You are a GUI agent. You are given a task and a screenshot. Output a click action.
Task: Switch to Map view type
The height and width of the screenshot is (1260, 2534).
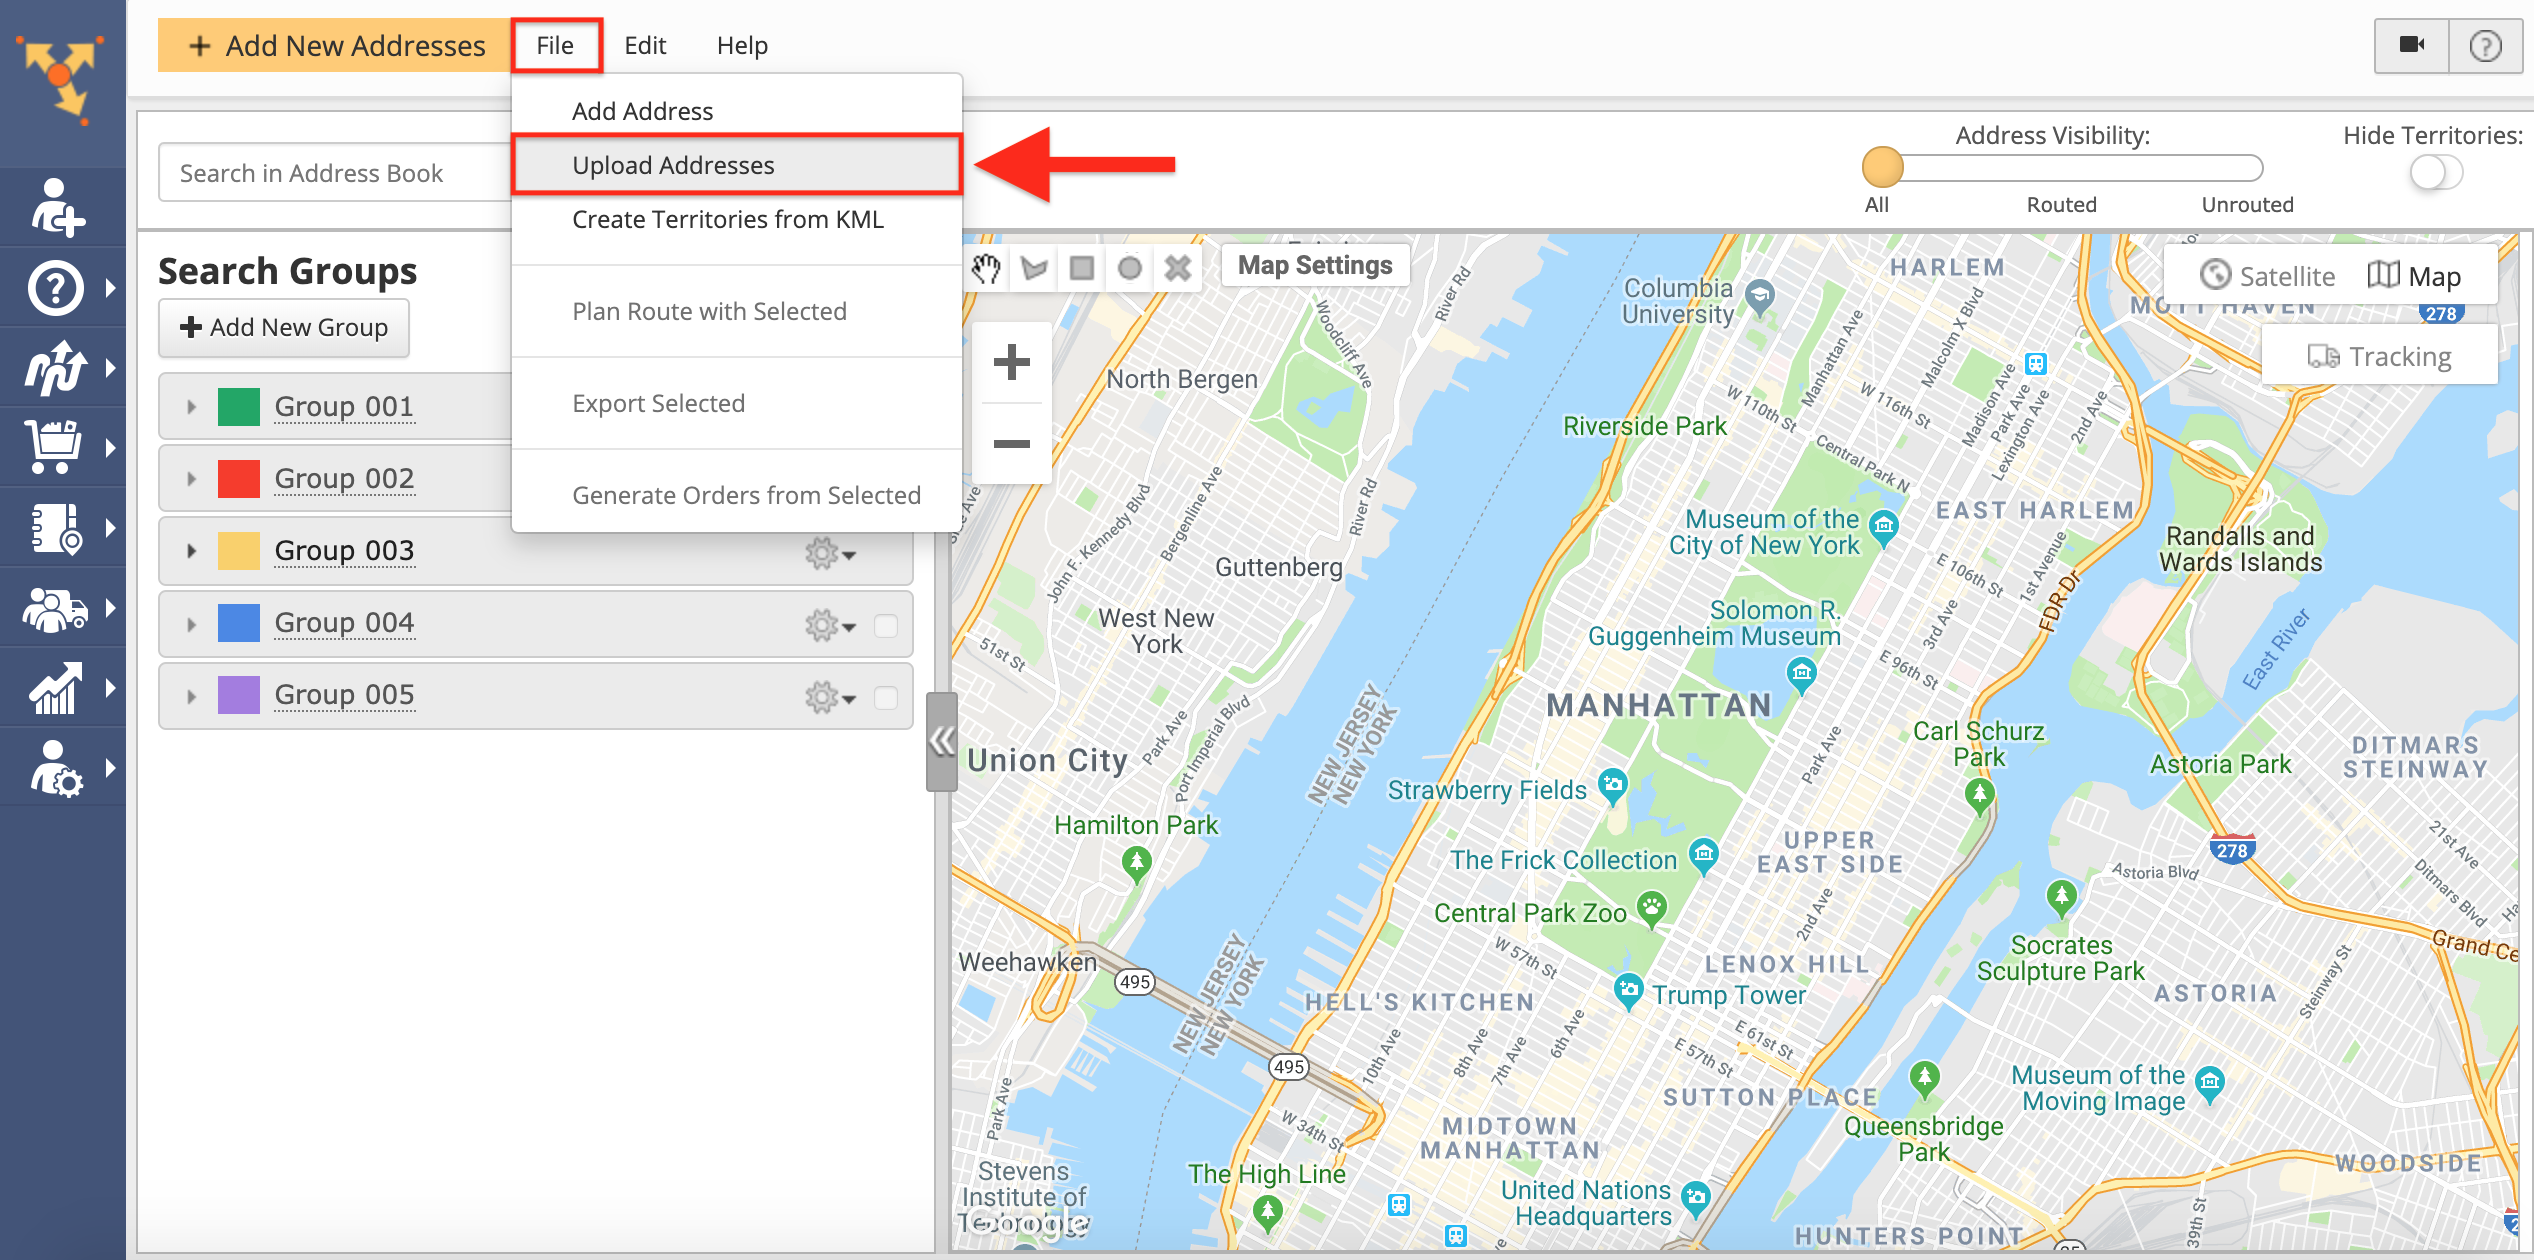click(2414, 276)
